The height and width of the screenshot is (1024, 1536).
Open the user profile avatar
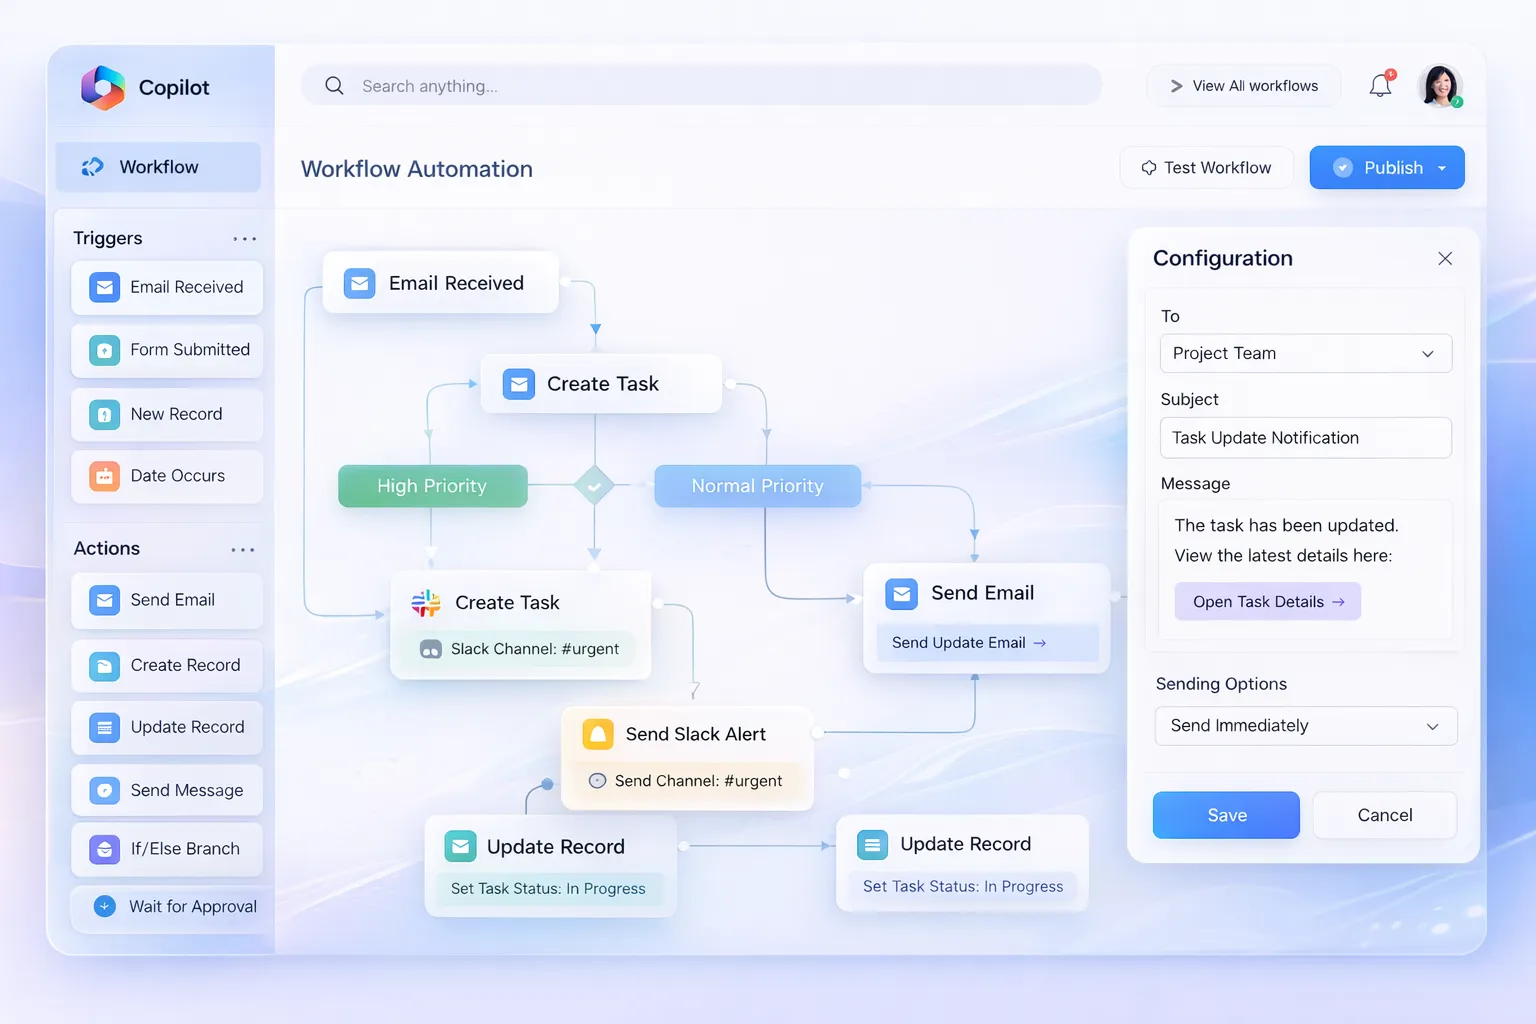click(x=1440, y=86)
